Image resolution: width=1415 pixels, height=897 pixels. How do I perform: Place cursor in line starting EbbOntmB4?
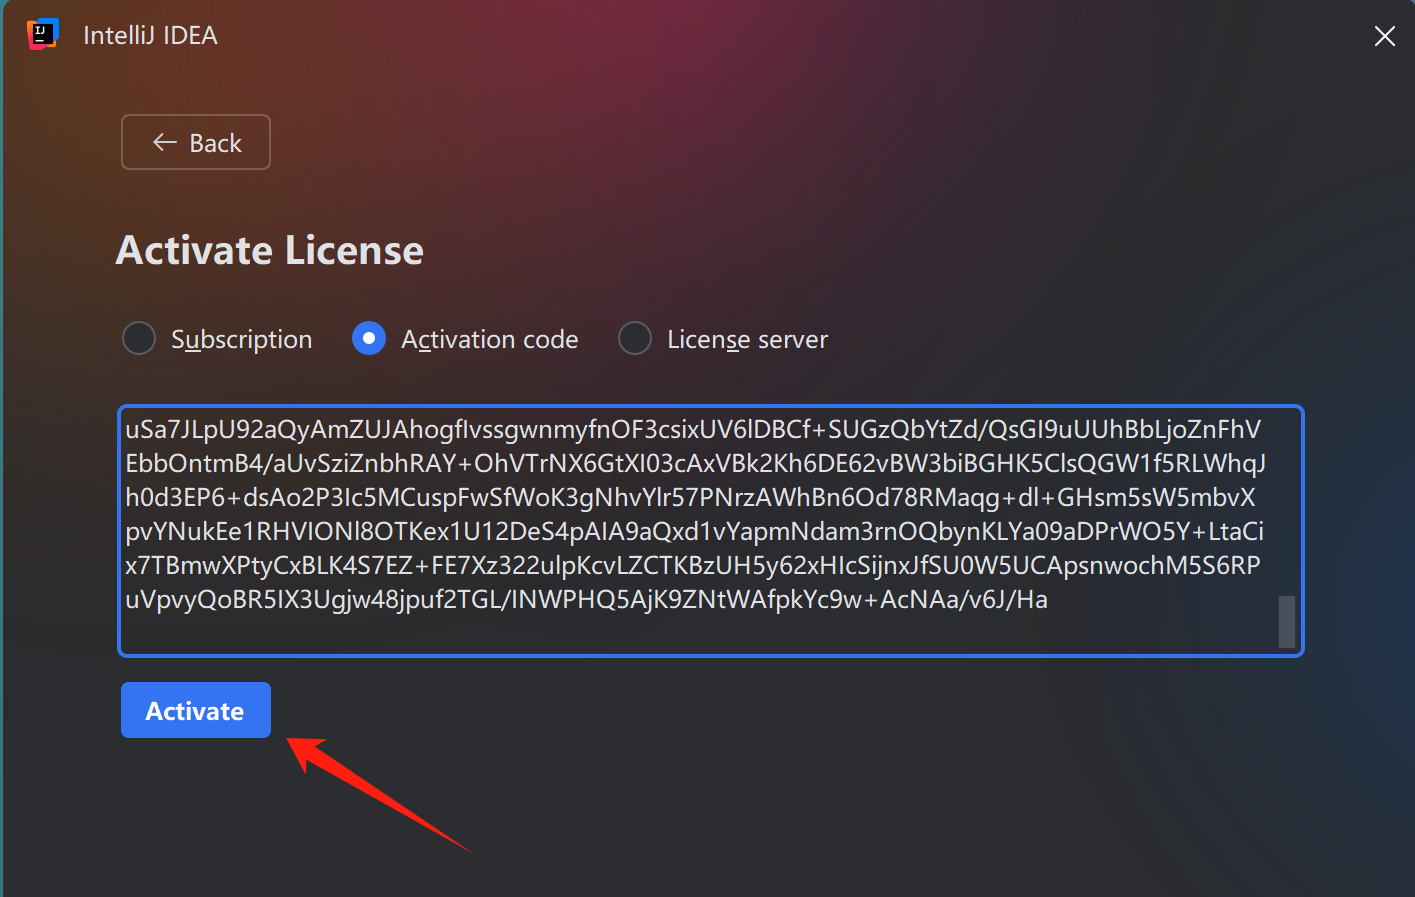(696, 463)
